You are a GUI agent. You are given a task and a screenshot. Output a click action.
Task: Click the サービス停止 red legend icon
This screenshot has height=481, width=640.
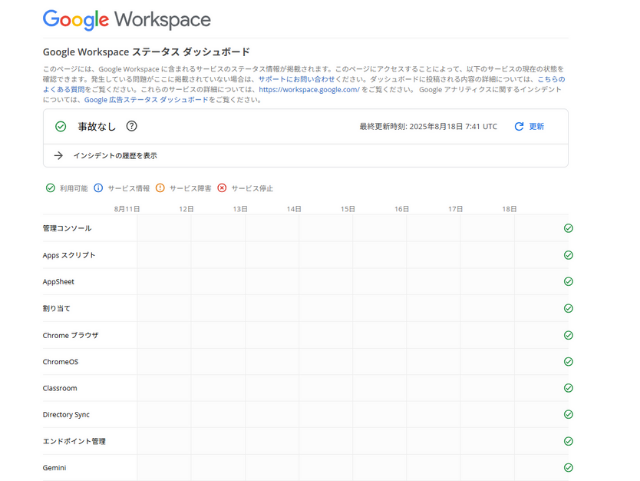[x=222, y=188]
